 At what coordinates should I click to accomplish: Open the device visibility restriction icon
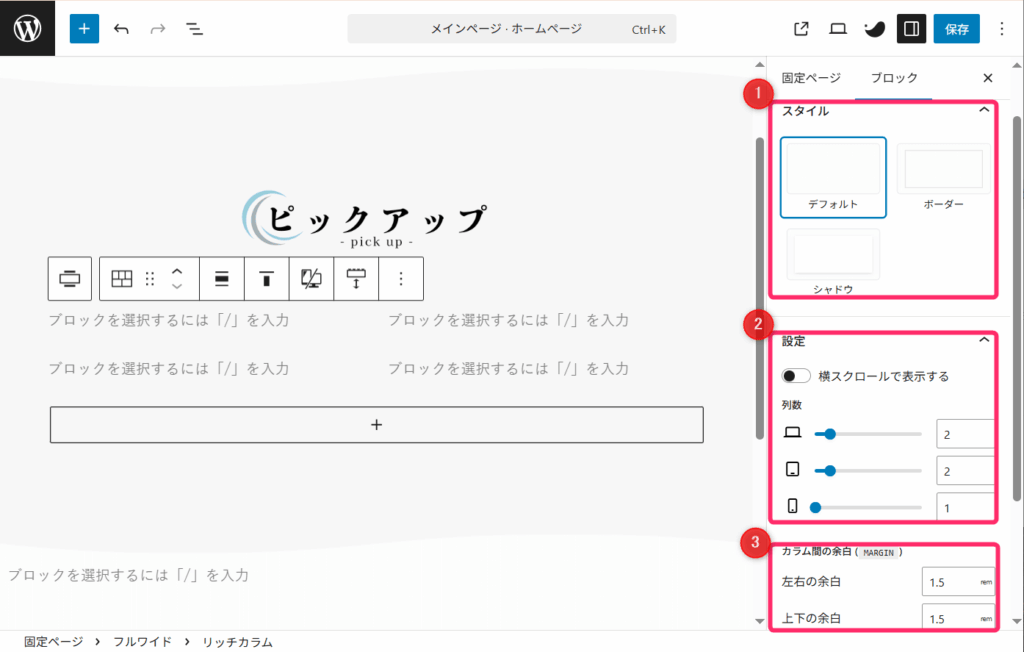click(311, 279)
